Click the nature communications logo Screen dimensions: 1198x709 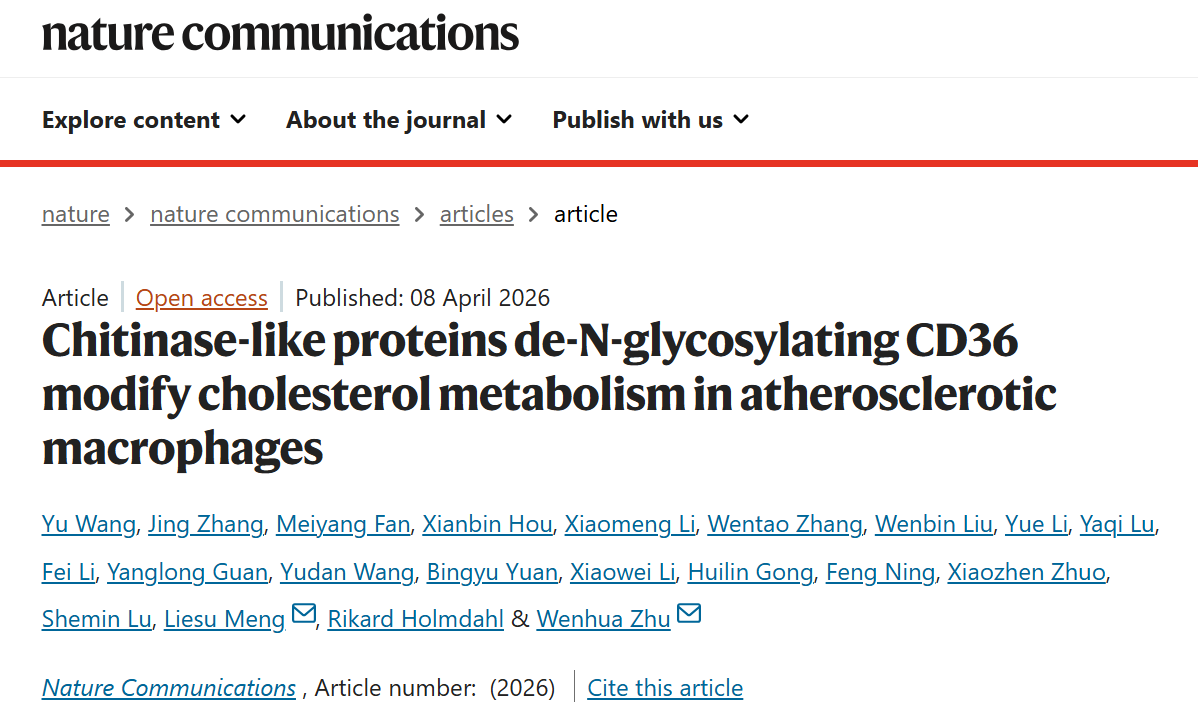point(280,35)
